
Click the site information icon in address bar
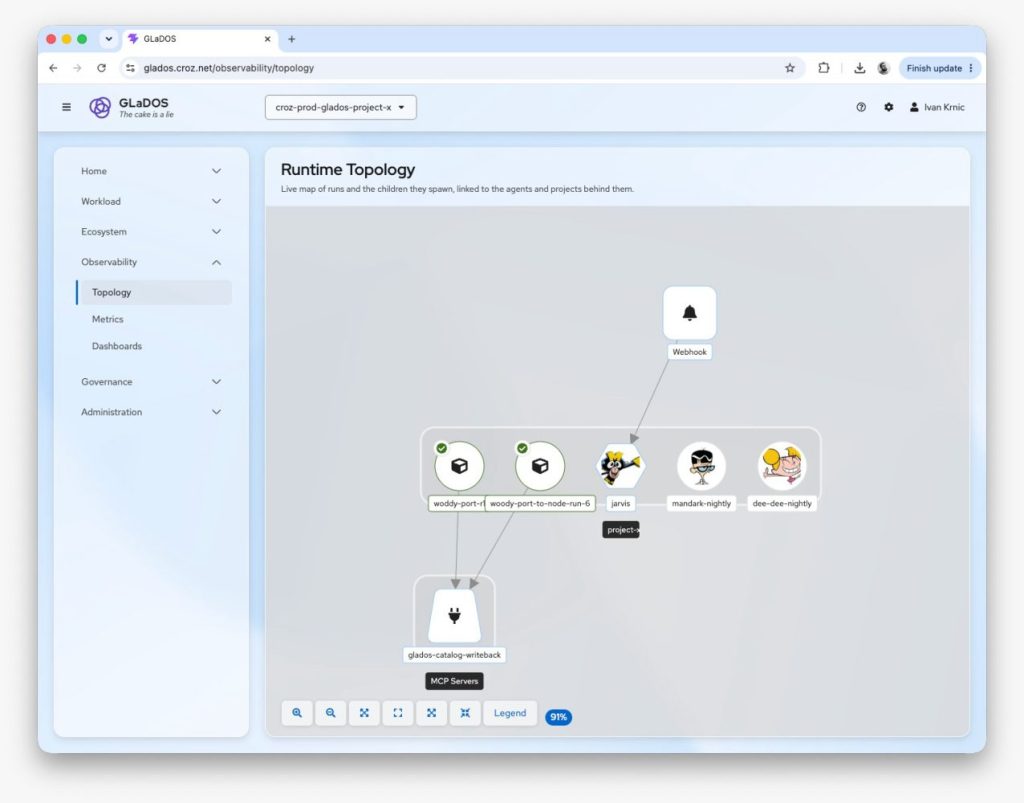[131, 68]
